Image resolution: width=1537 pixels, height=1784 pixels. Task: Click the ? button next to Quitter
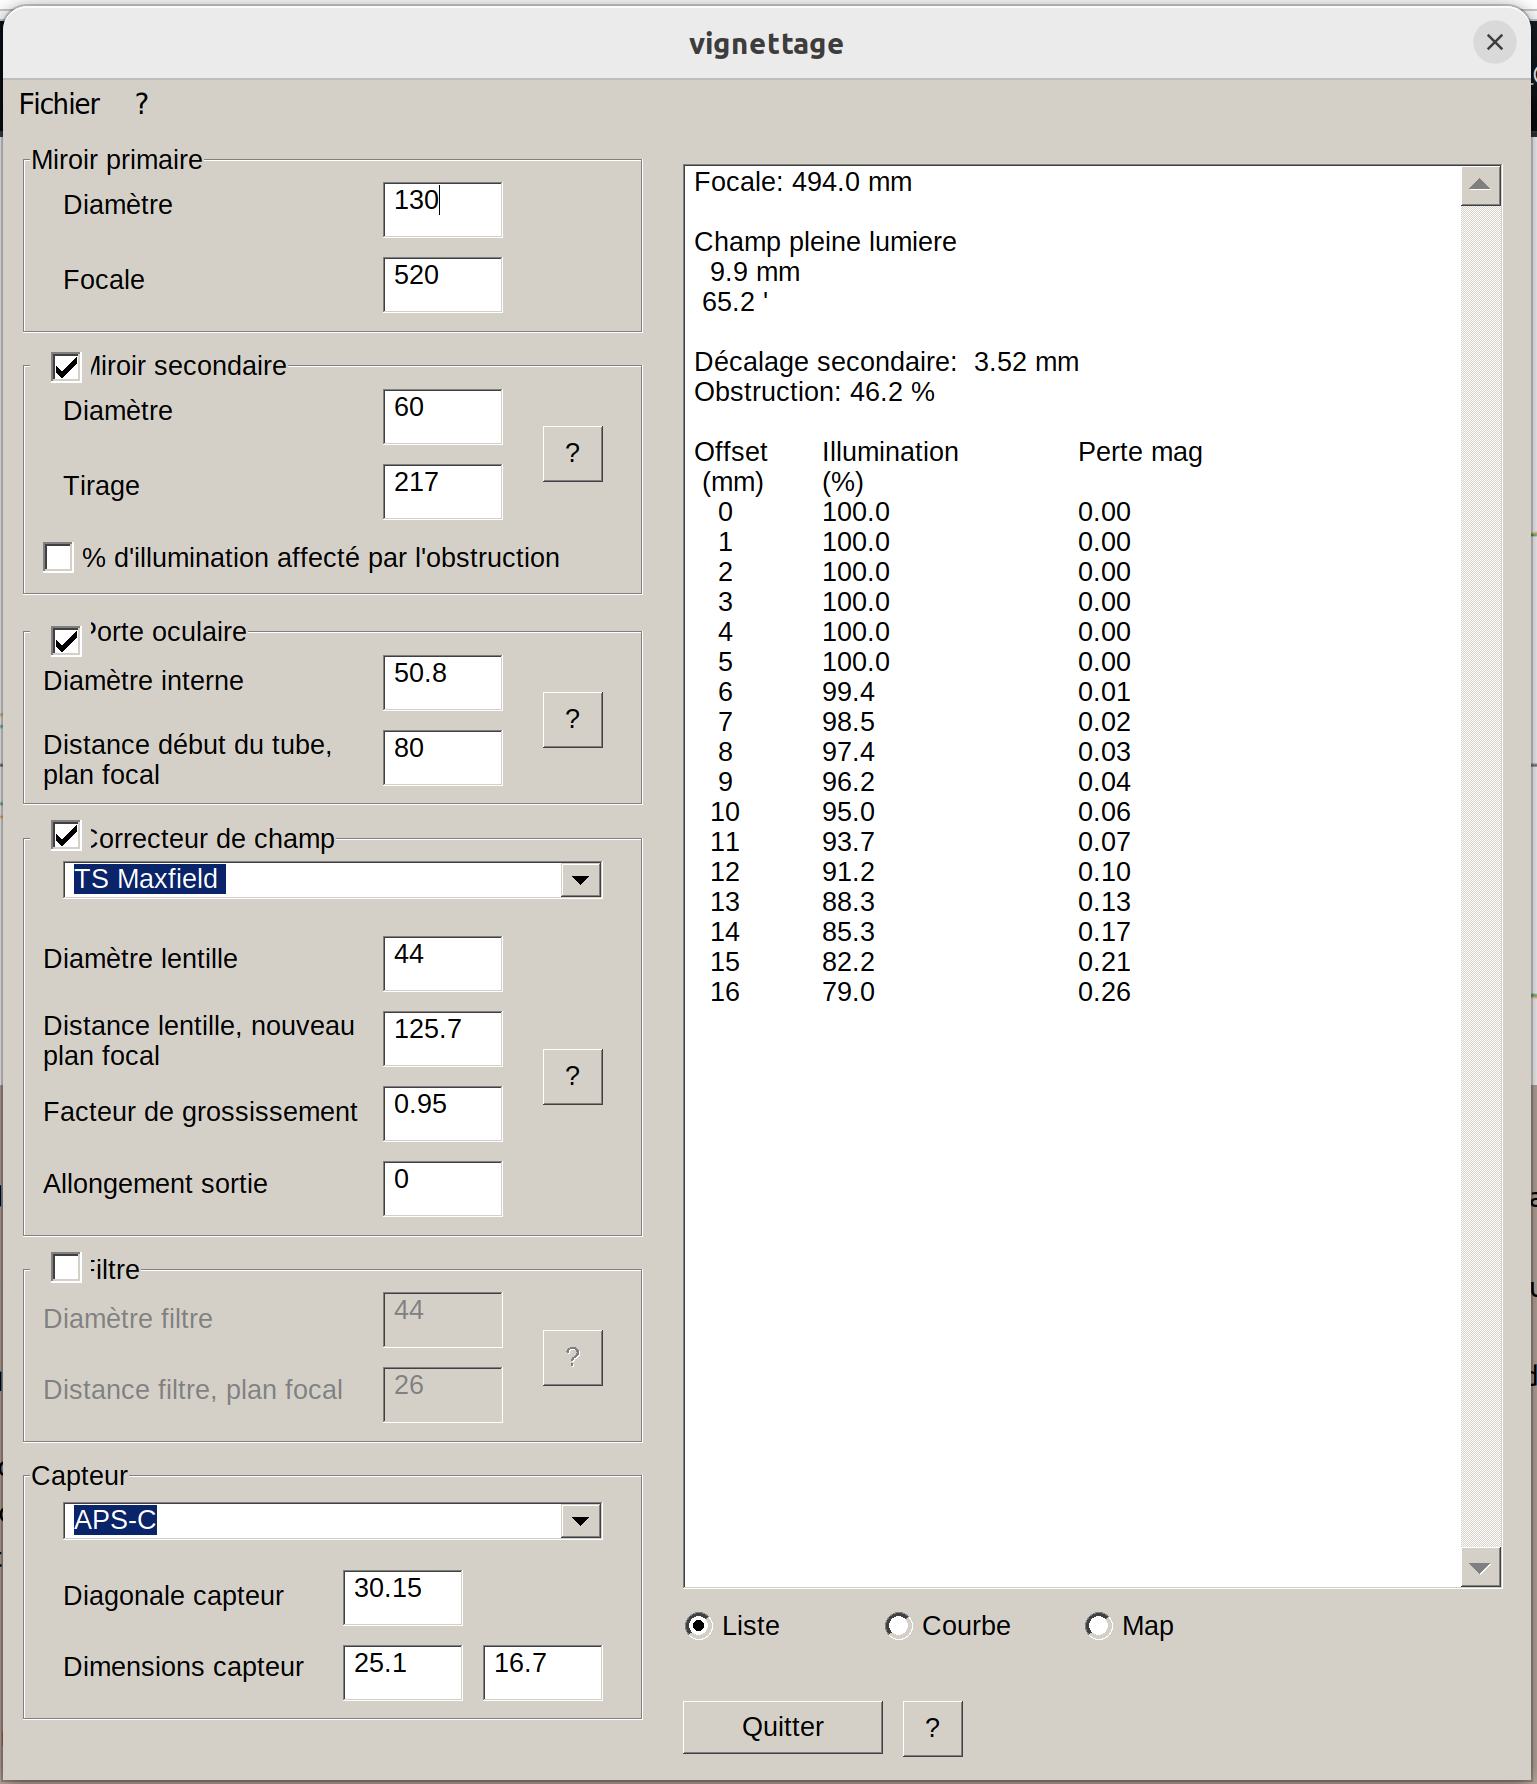point(932,1728)
